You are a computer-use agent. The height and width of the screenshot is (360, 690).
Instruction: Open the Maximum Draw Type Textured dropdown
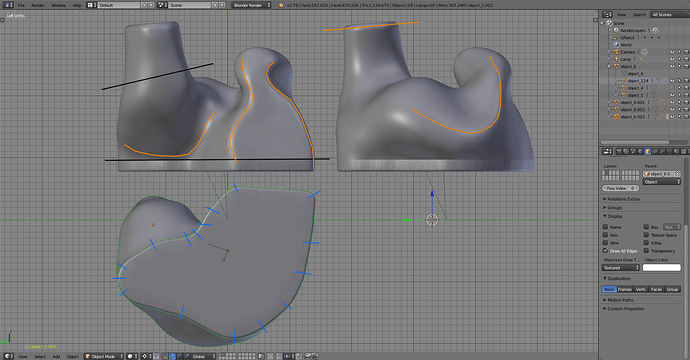click(x=620, y=268)
